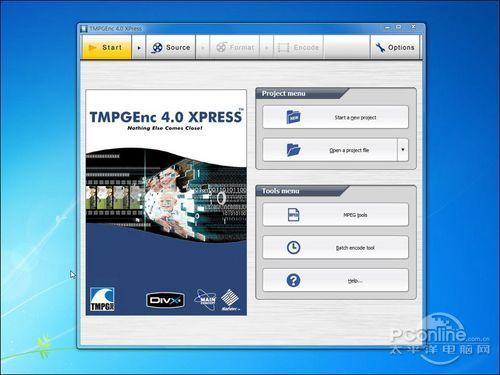
Task: Click the TMPGEnc 4.0 XPRESS splash image
Action: tap(166, 202)
